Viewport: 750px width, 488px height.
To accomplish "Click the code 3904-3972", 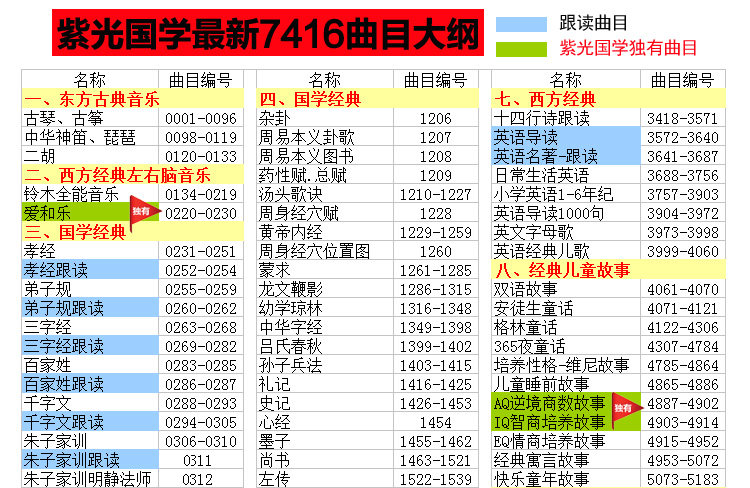I will coord(683,213).
